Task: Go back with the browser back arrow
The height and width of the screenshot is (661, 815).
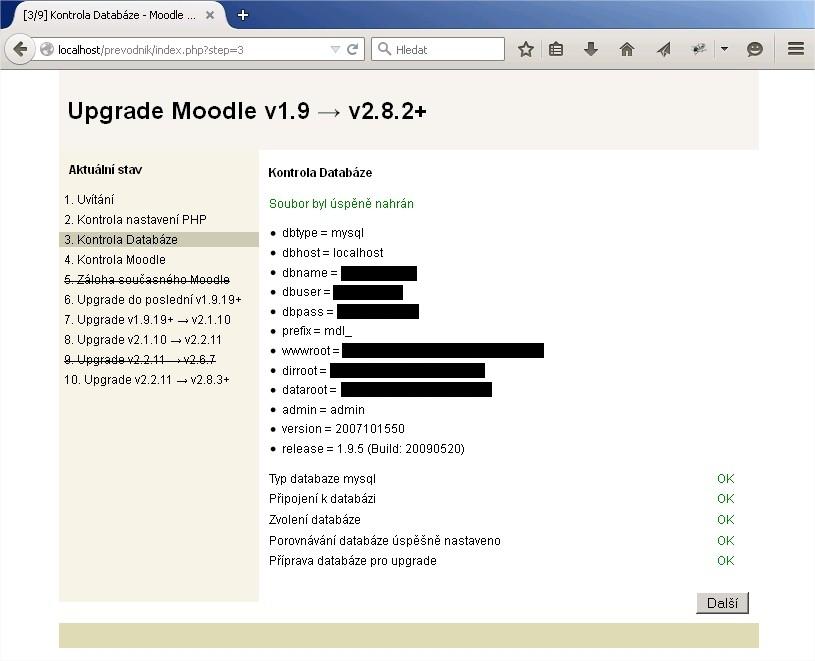Action: point(20,50)
